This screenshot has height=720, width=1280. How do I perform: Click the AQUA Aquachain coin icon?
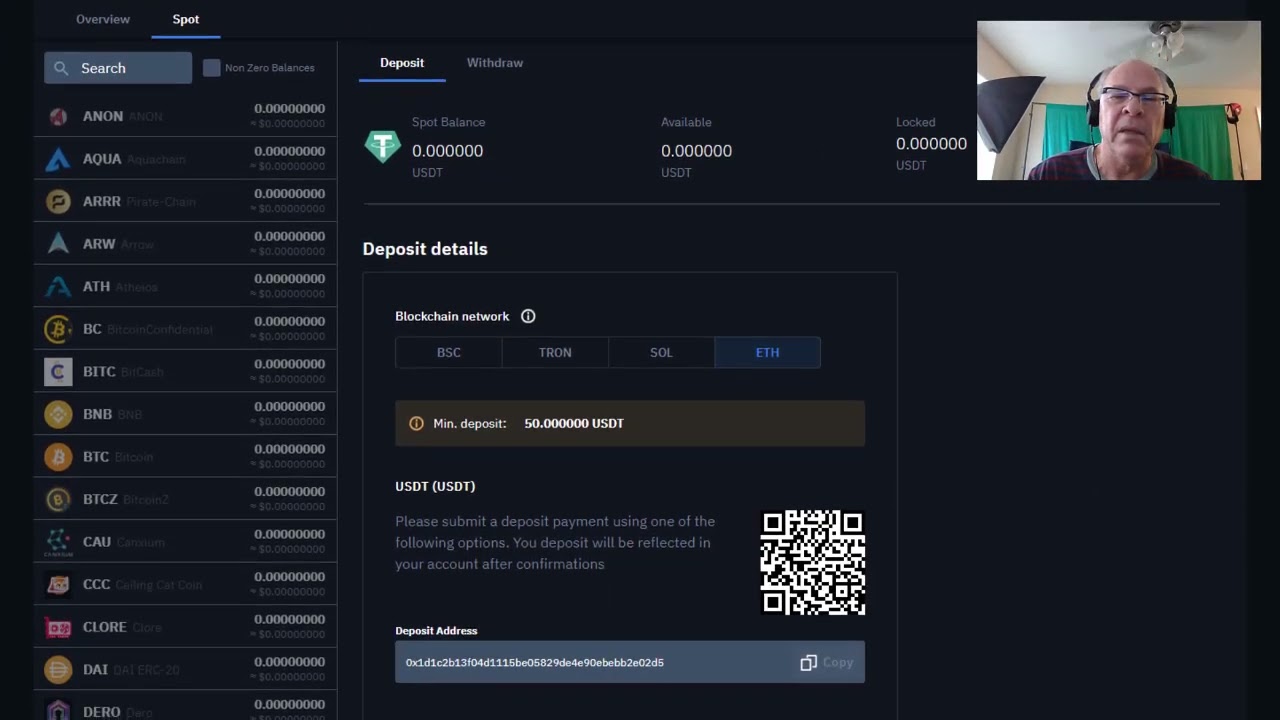pos(58,159)
